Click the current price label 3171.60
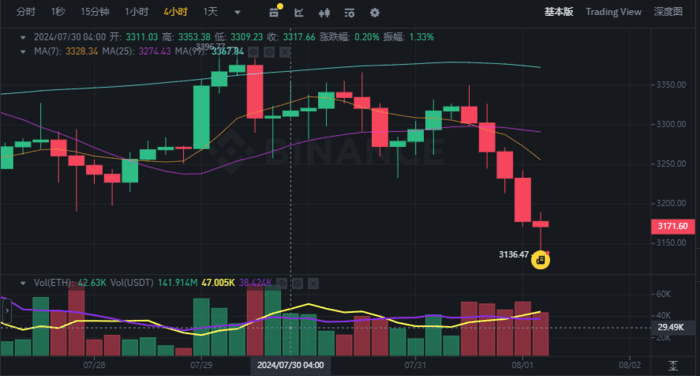Screen dimensions: 700x376 click(x=673, y=226)
